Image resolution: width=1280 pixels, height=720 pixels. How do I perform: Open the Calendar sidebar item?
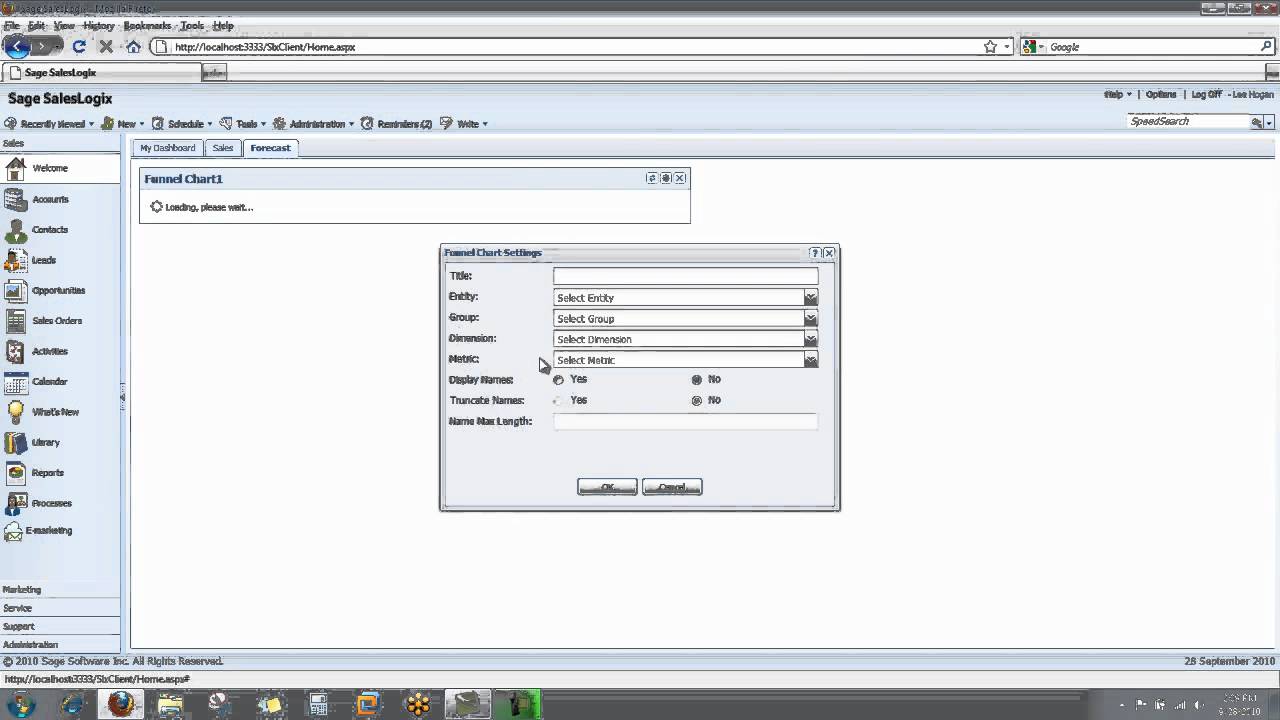[x=50, y=382]
